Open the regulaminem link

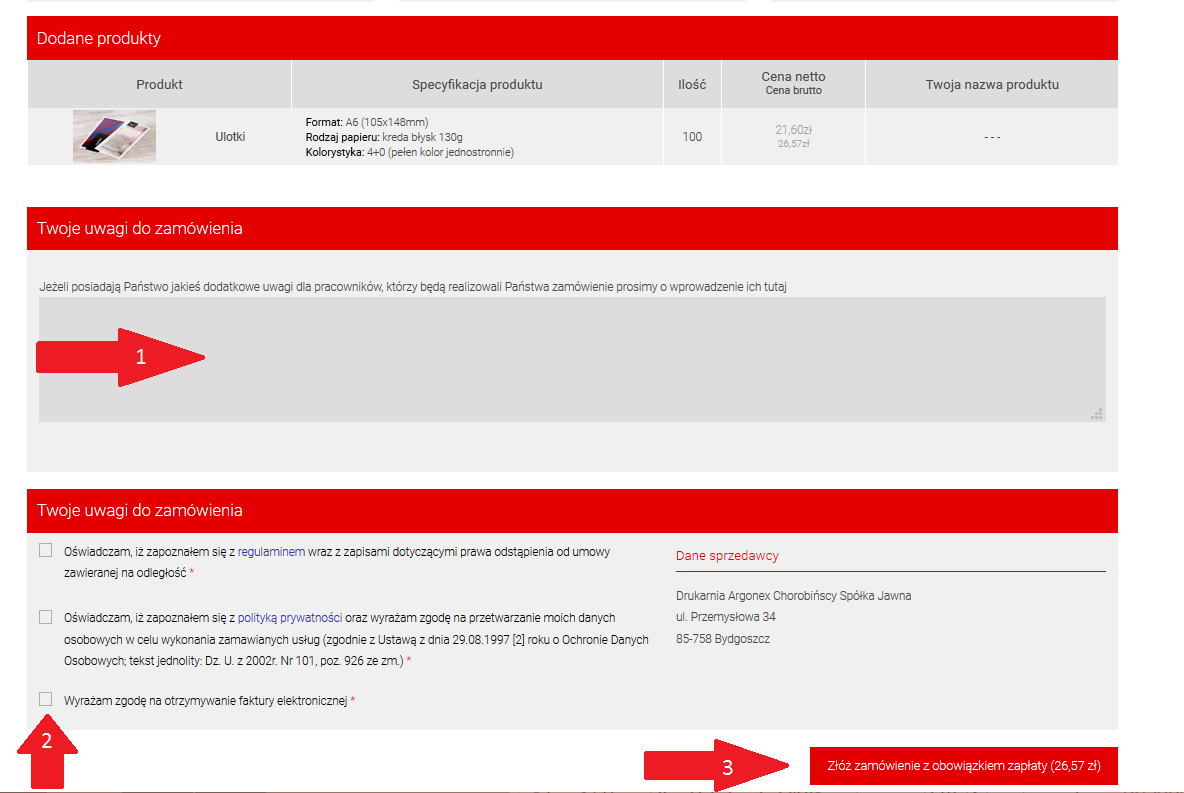(271, 552)
